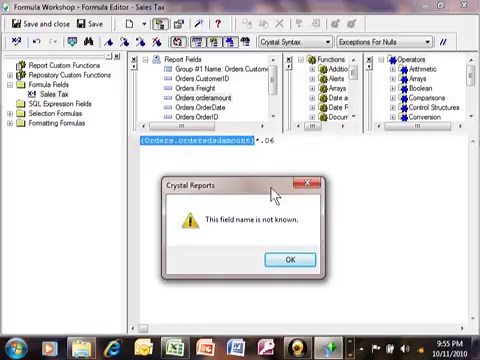
Task: Open Excel from the taskbar
Action: coord(175,349)
